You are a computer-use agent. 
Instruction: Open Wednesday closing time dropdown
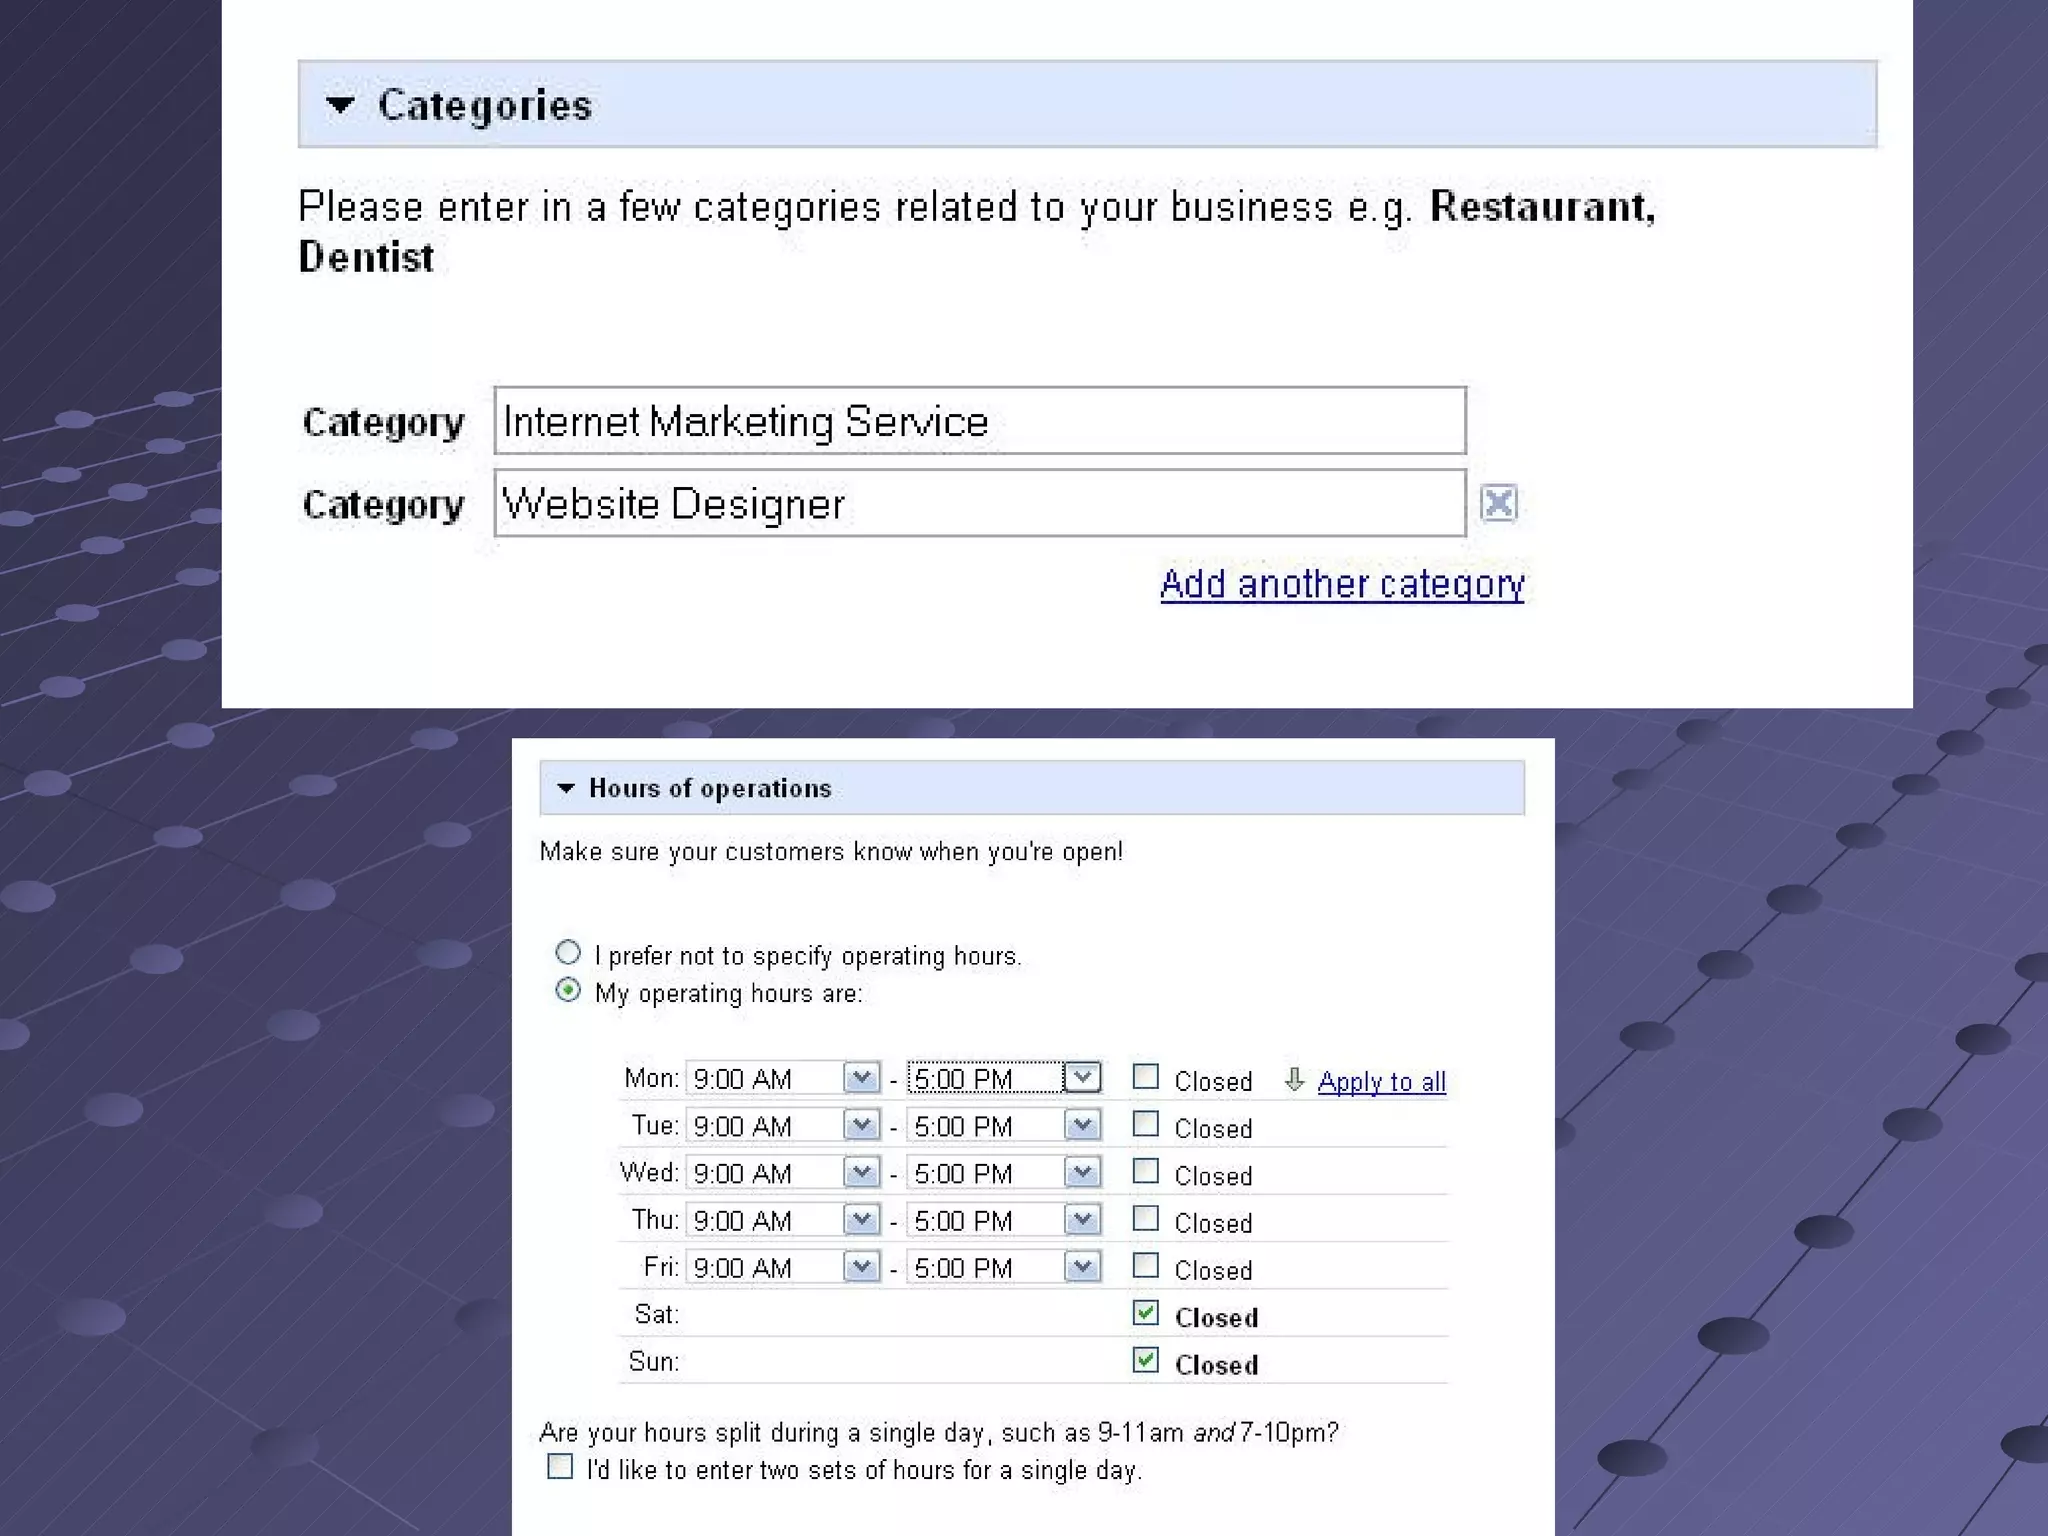(1082, 1171)
